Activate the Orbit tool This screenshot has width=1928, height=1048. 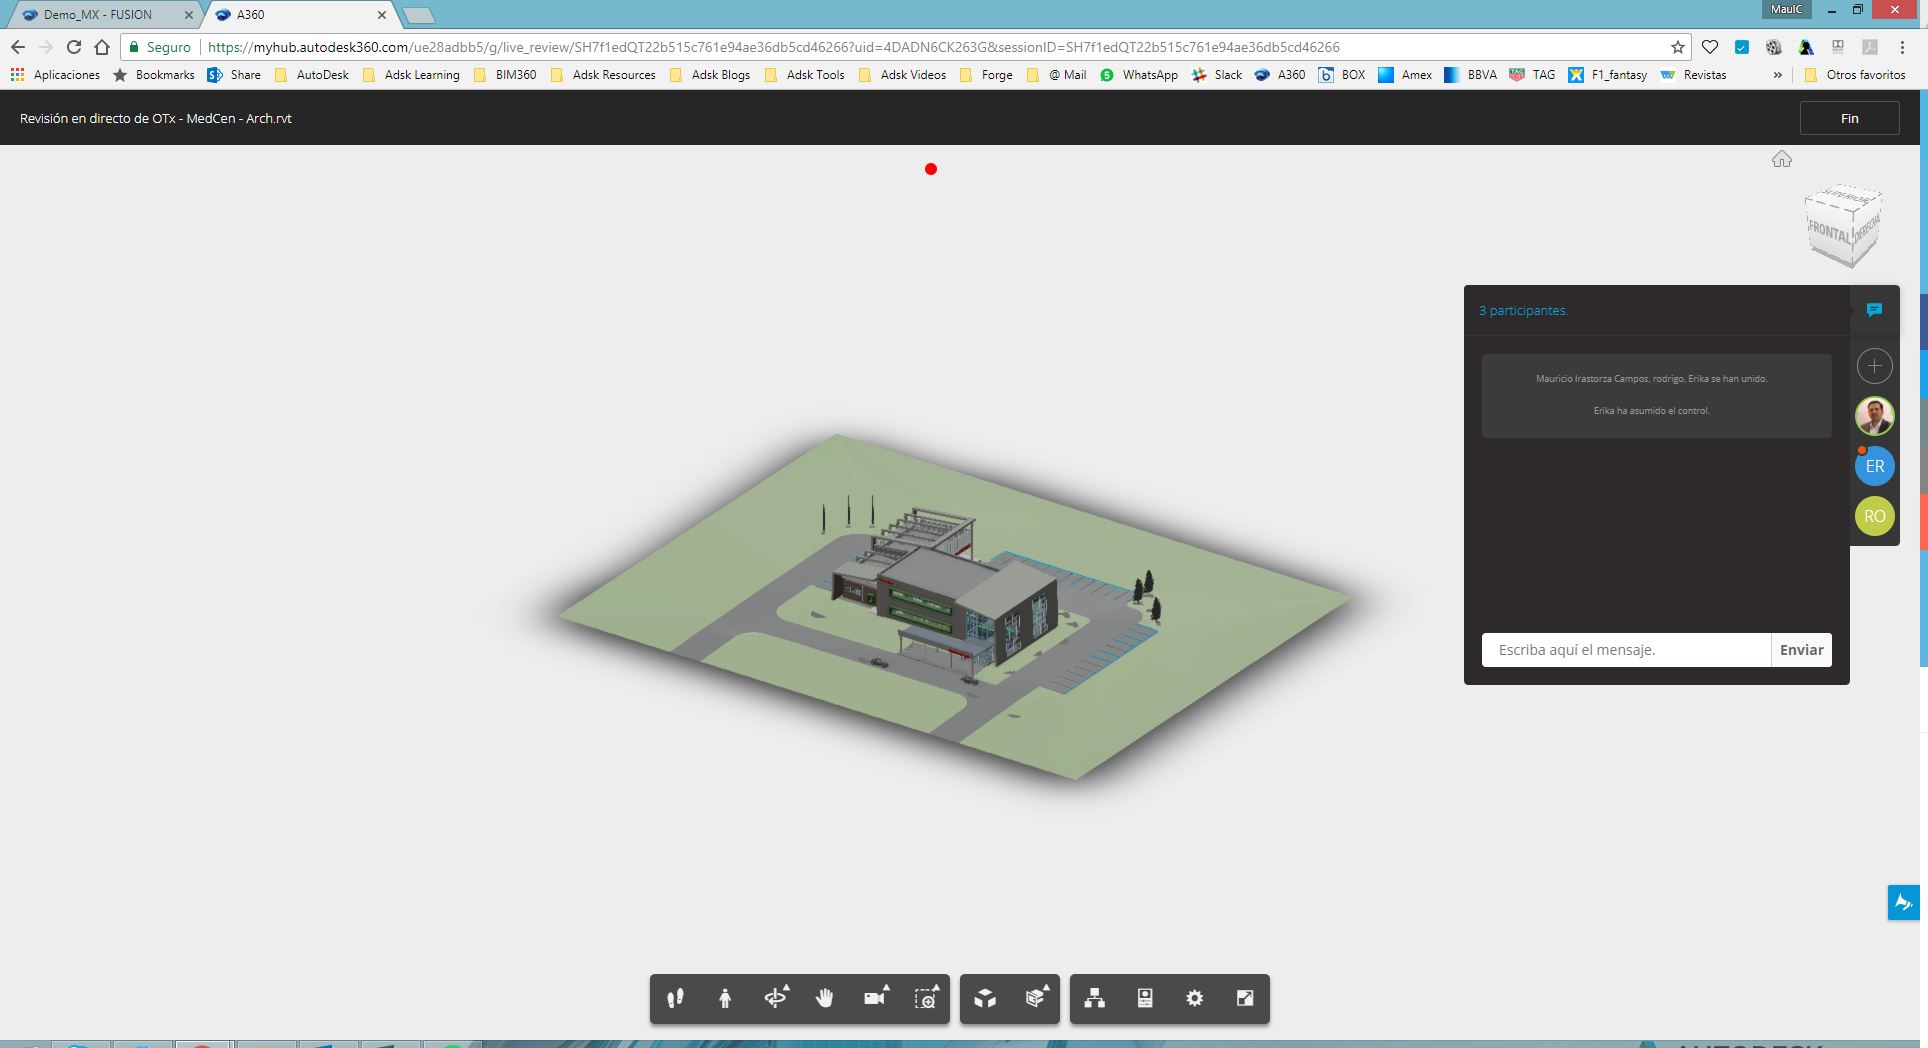[x=776, y=998]
